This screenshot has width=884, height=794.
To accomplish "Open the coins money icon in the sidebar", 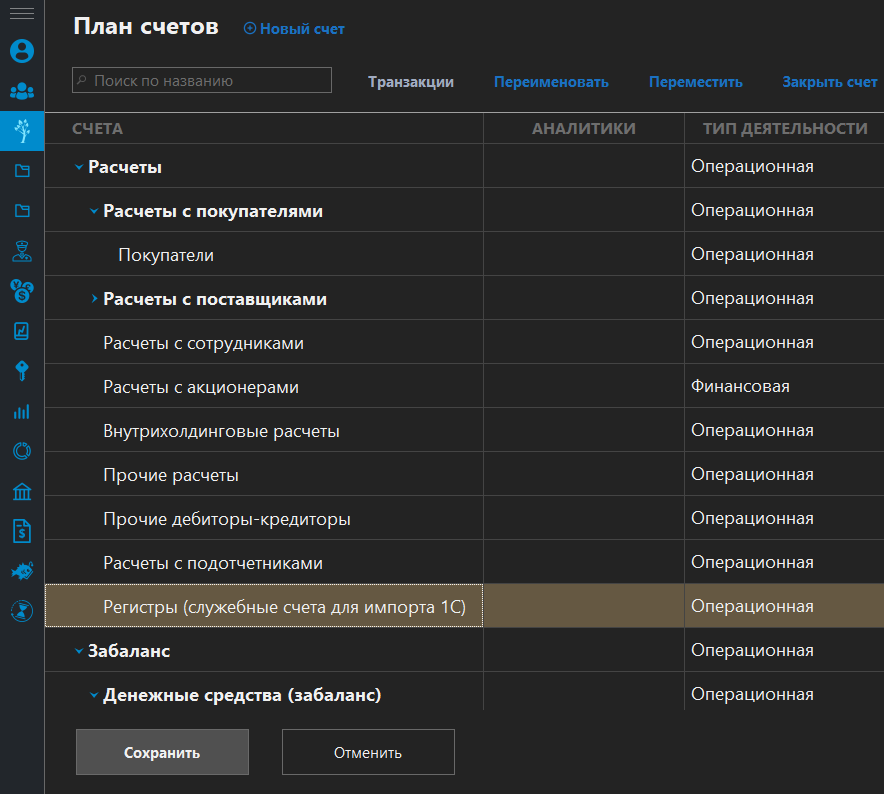I will tap(21, 291).
